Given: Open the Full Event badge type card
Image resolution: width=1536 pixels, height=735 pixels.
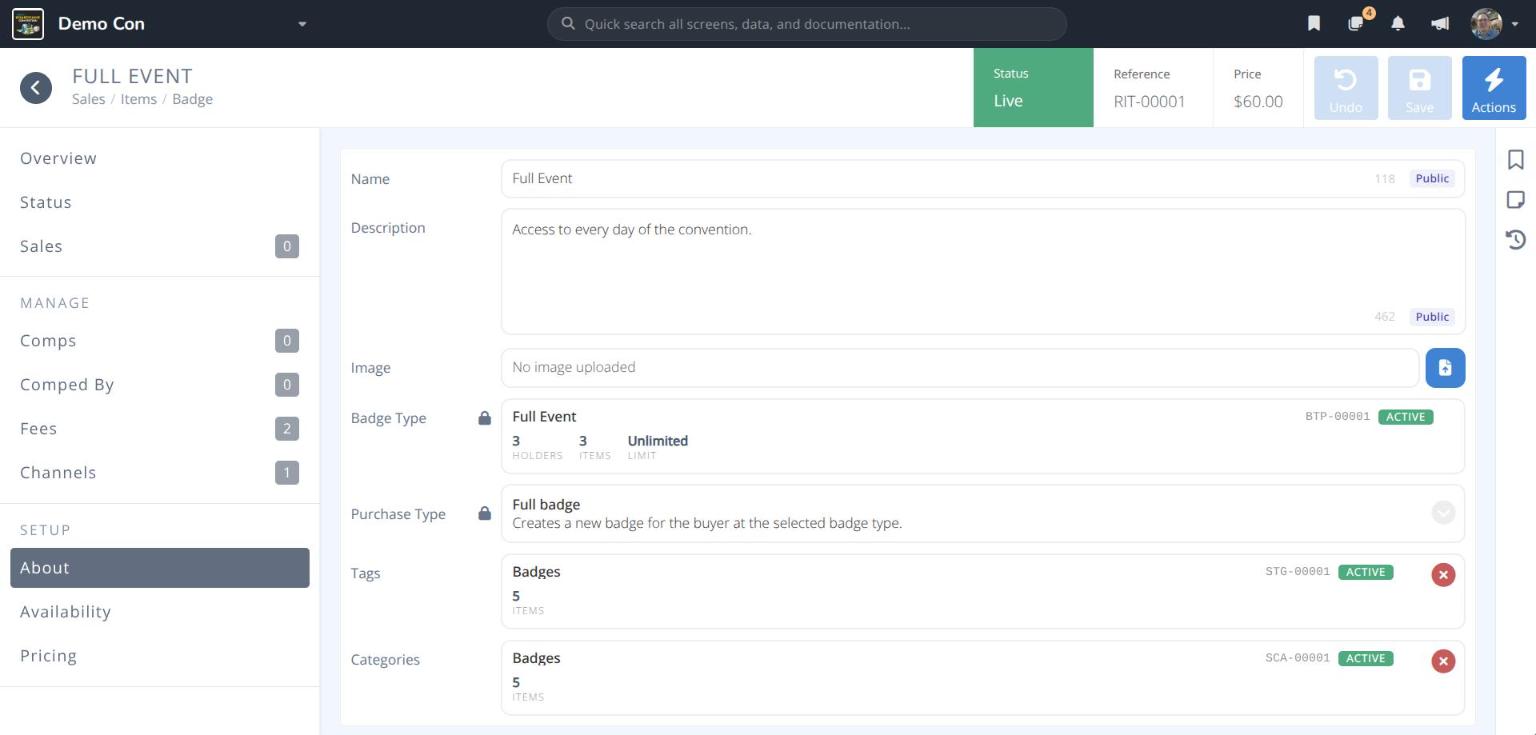Looking at the screenshot, I should pos(983,436).
